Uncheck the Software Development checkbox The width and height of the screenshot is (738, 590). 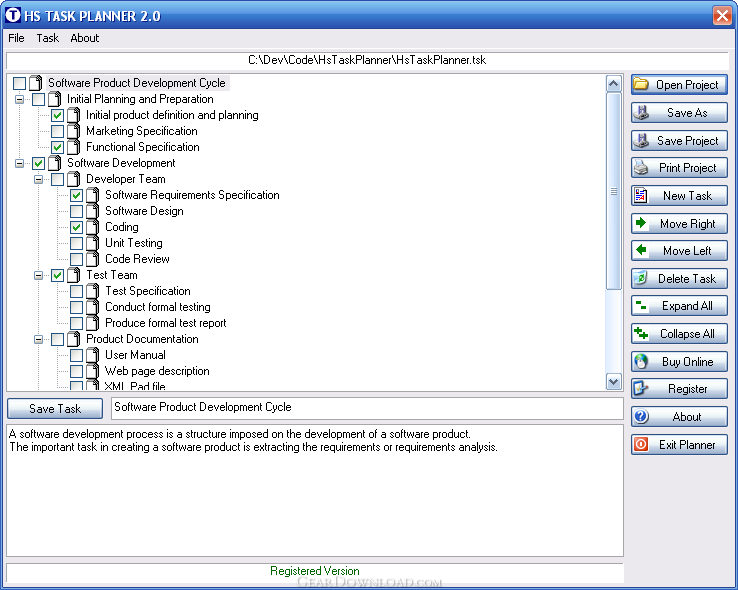(39, 163)
